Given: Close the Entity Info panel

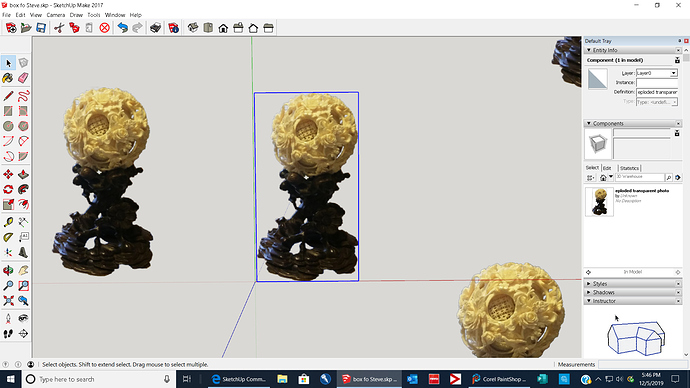Looking at the screenshot, I should 678,50.
